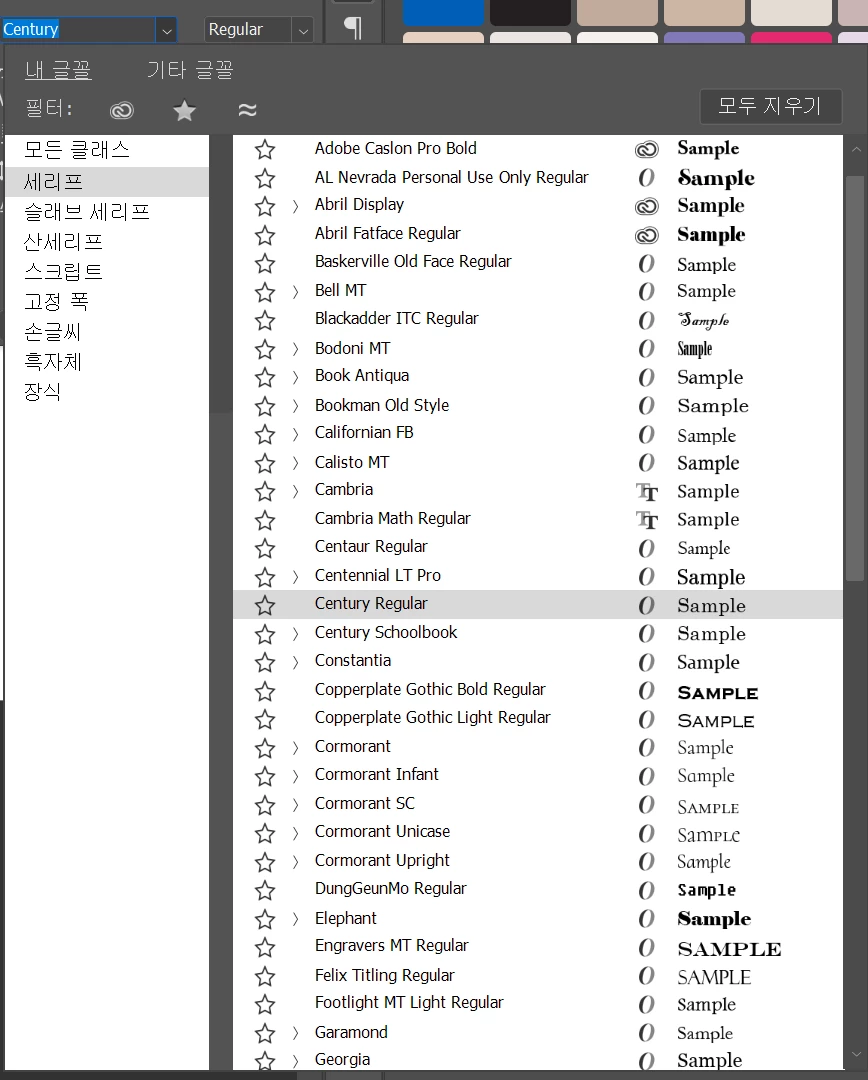The height and width of the screenshot is (1080, 868).
Task: Click OpenType icon in Century Regular row
Action: pos(646,605)
